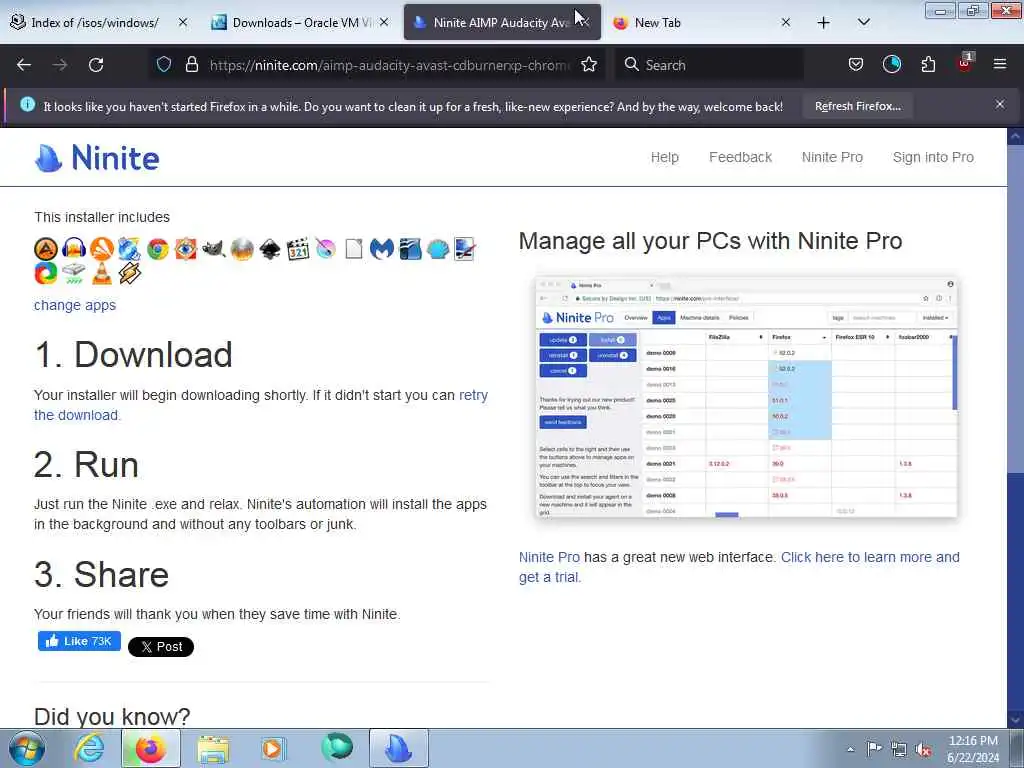Viewport: 1024px width, 768px height.
Task: Click the Ninite Pro web interface screenshot
Action: [x=746, y=396]
